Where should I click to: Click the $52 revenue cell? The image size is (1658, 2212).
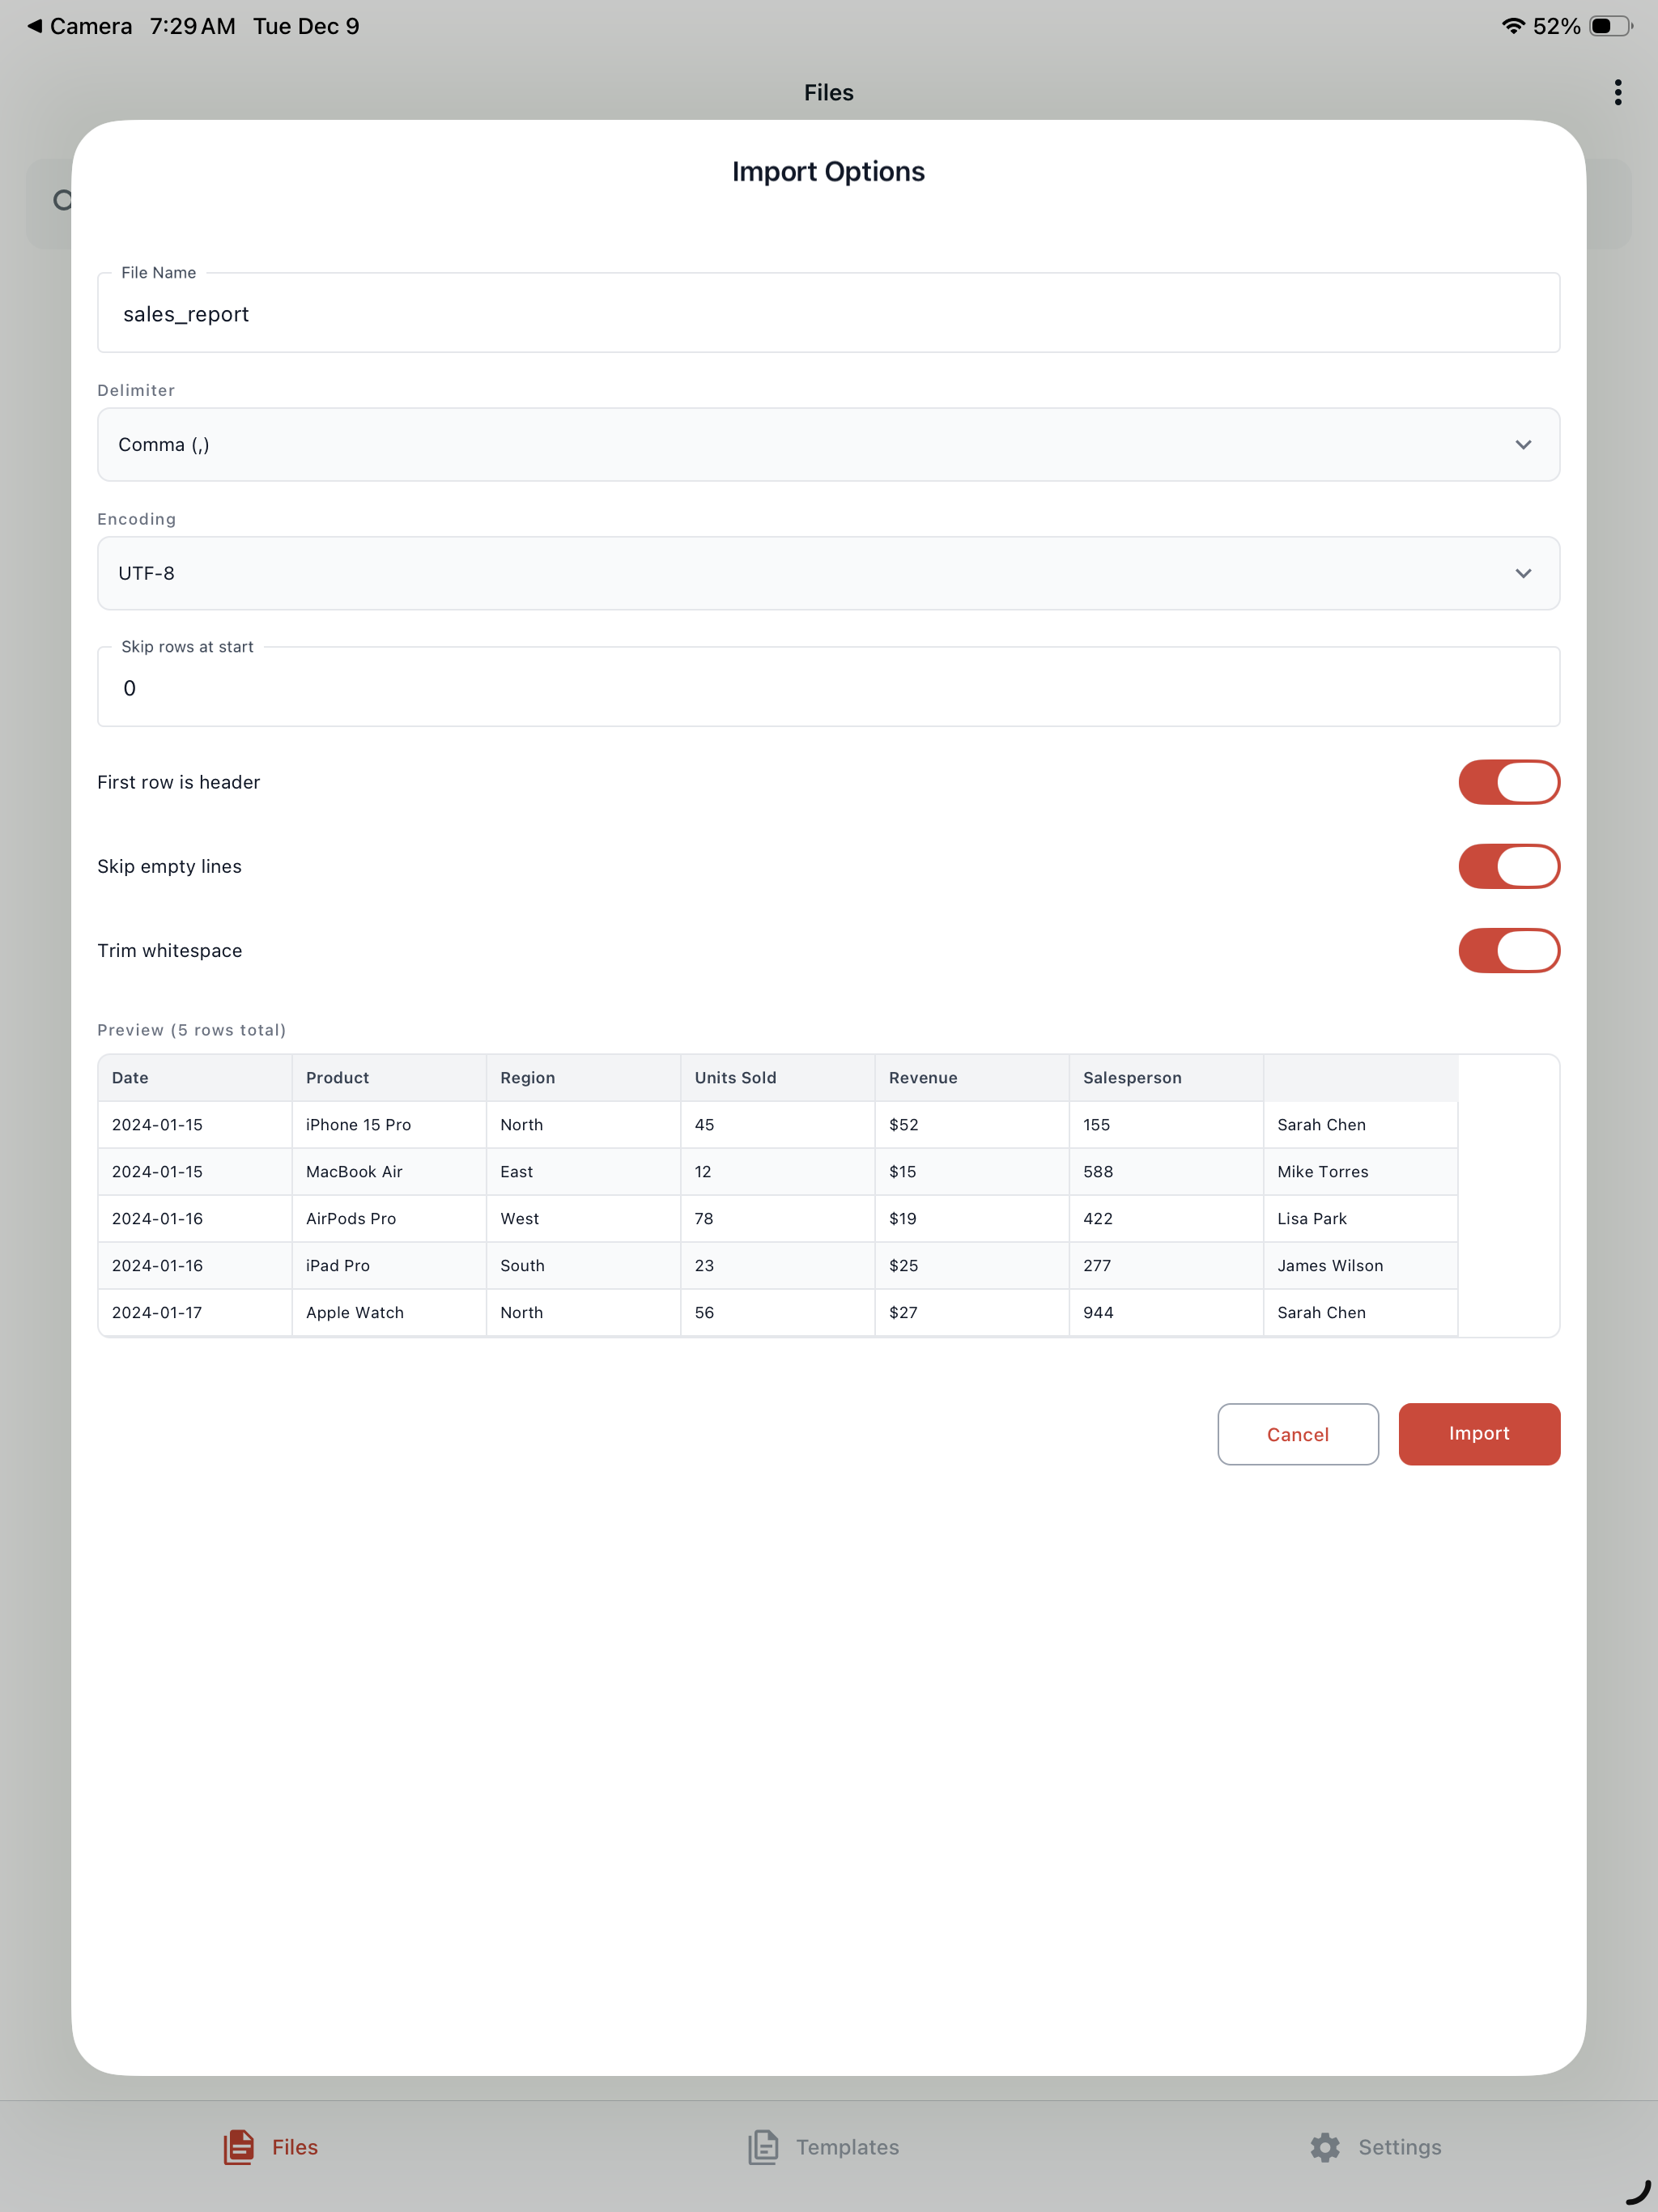[x=971, y=1124]
